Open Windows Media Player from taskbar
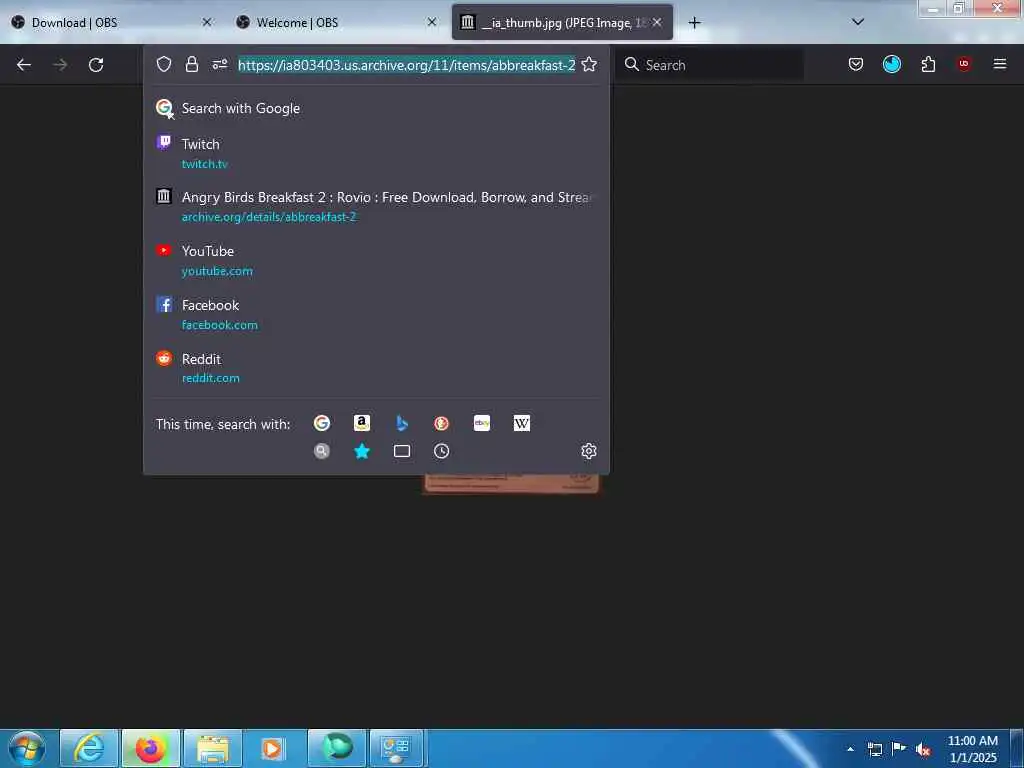This screenshot has width=1024, height=768. [x=274, y=748]
